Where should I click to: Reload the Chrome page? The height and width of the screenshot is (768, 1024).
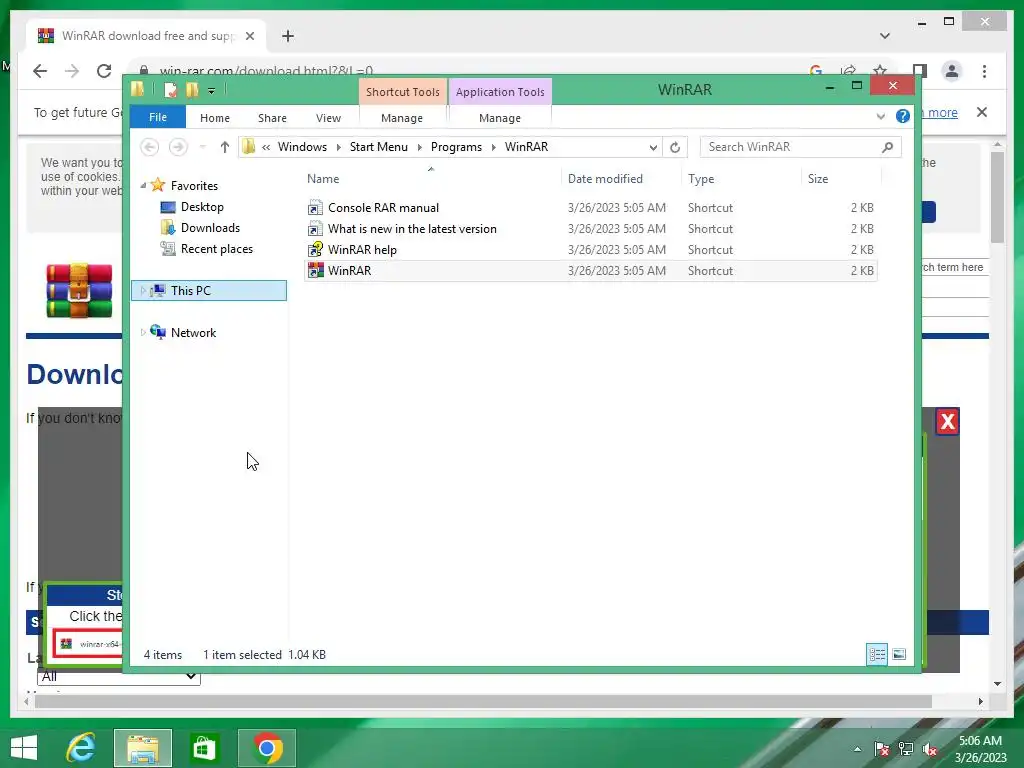tap(104, 71)
